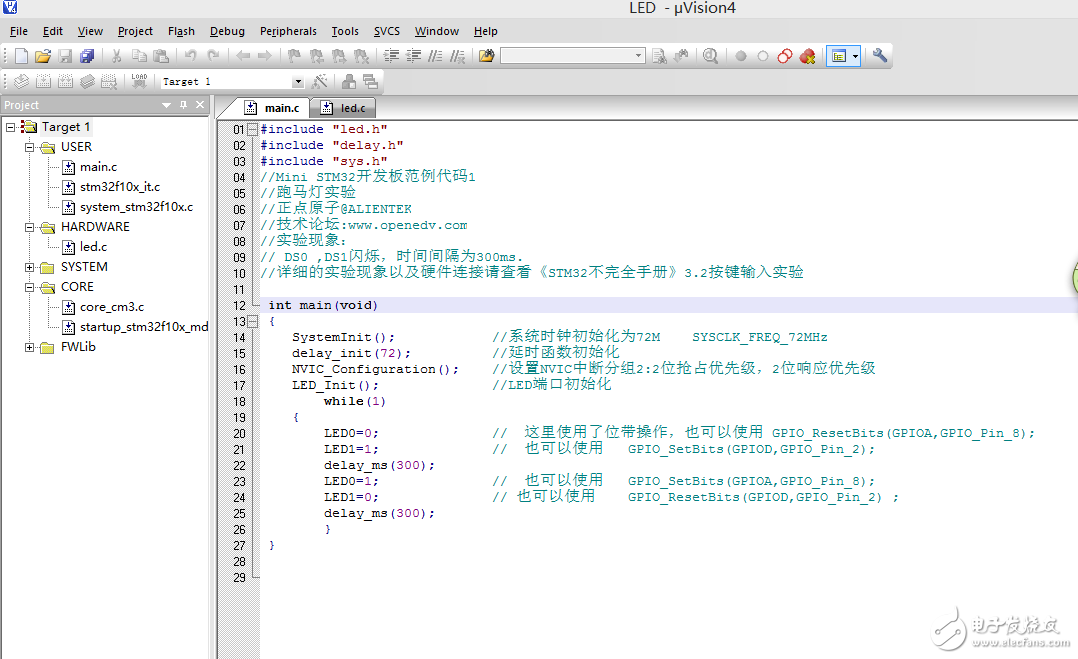Image resolution: width=1078 pixels, height=659 pixels.
Task: Click the find-text input box in toolbar
Action: pos(567,56)
